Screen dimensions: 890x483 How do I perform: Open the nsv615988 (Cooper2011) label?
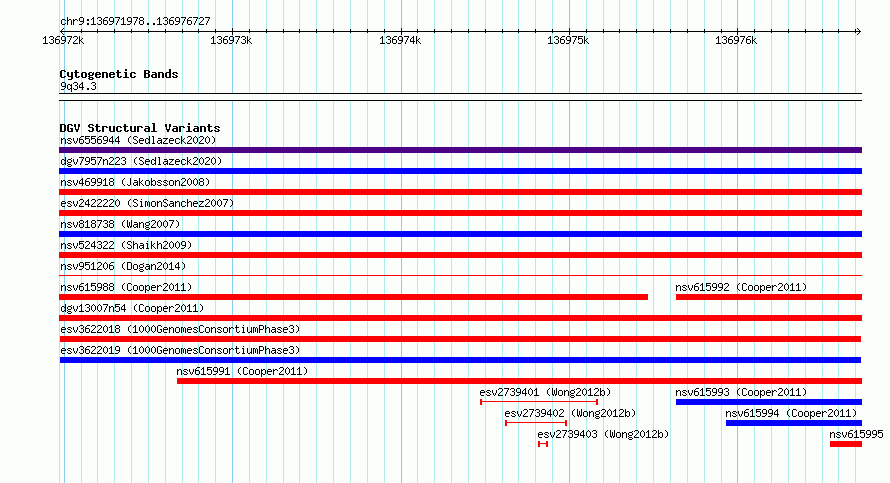point(126,287)
